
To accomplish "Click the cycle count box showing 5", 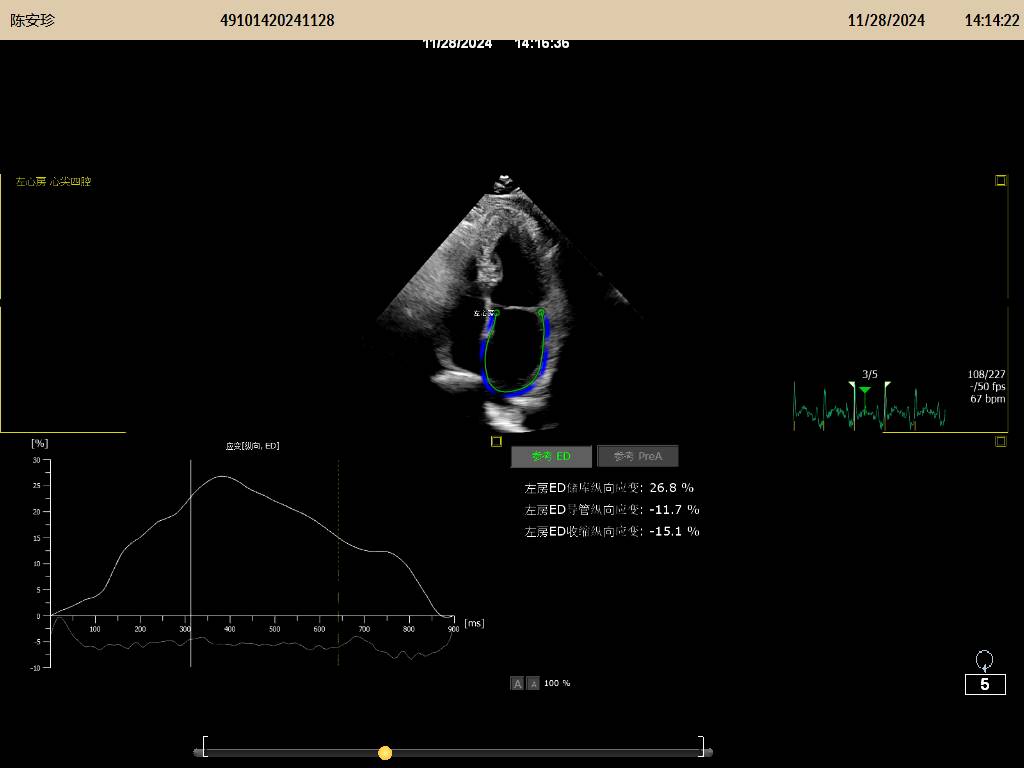I will (985, 684).
